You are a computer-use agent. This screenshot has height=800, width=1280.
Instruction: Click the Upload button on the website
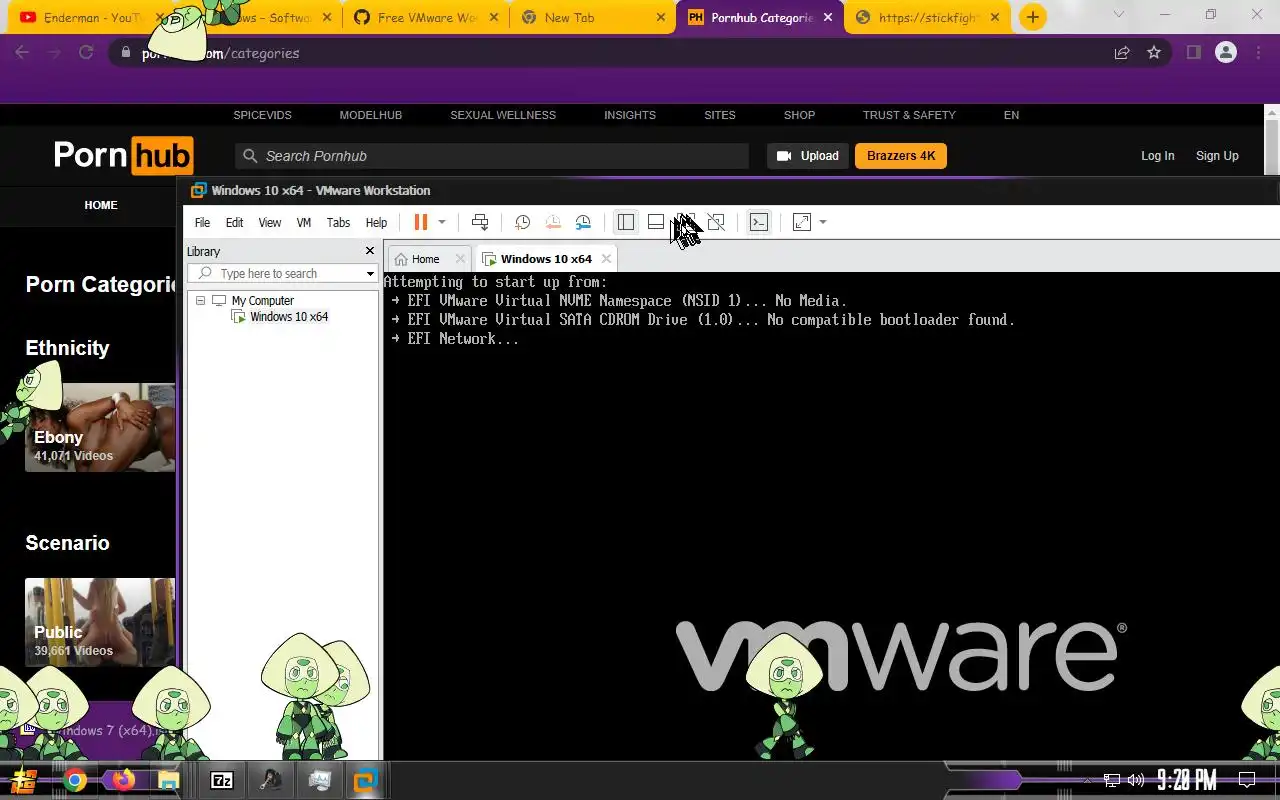tap(808, 156)
